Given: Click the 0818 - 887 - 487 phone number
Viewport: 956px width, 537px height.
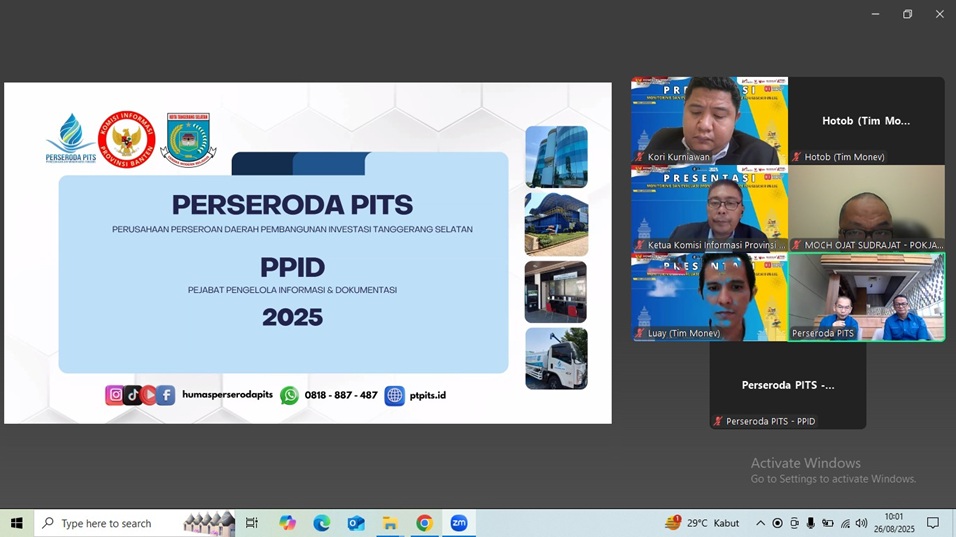Looking at the screenshot, I should point(341,395).
